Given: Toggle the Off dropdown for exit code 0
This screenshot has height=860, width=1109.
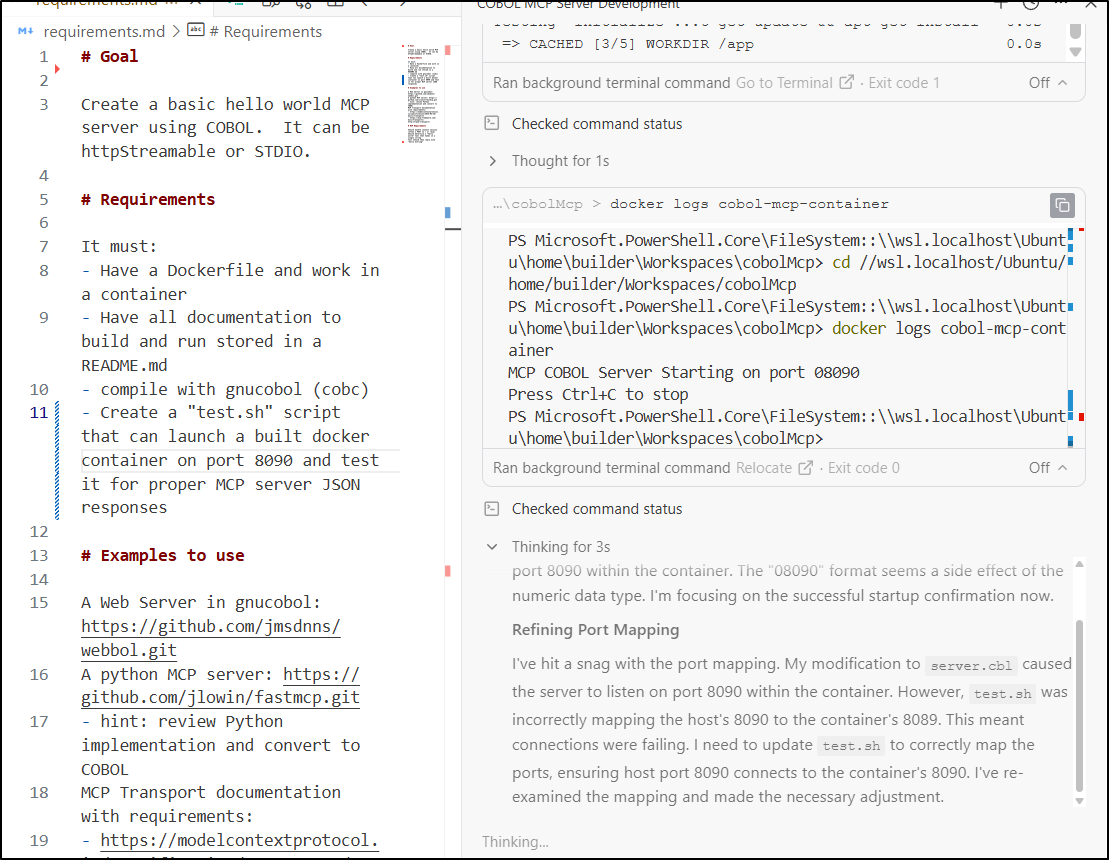Looking at the screenshot, I should click(1048, 467).
